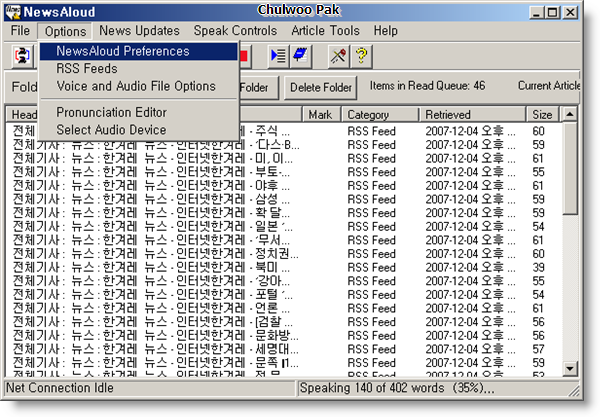Sort list by Mark column header
The image size is (600, 417).
tap(321, 114)
